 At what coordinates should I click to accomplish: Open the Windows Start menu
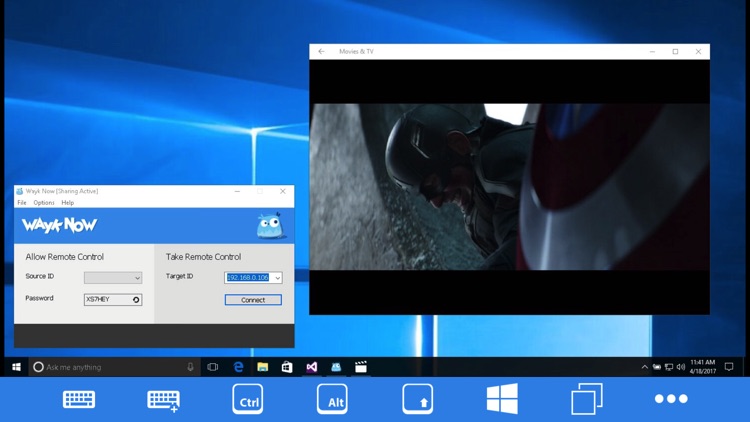coord(16,367)
